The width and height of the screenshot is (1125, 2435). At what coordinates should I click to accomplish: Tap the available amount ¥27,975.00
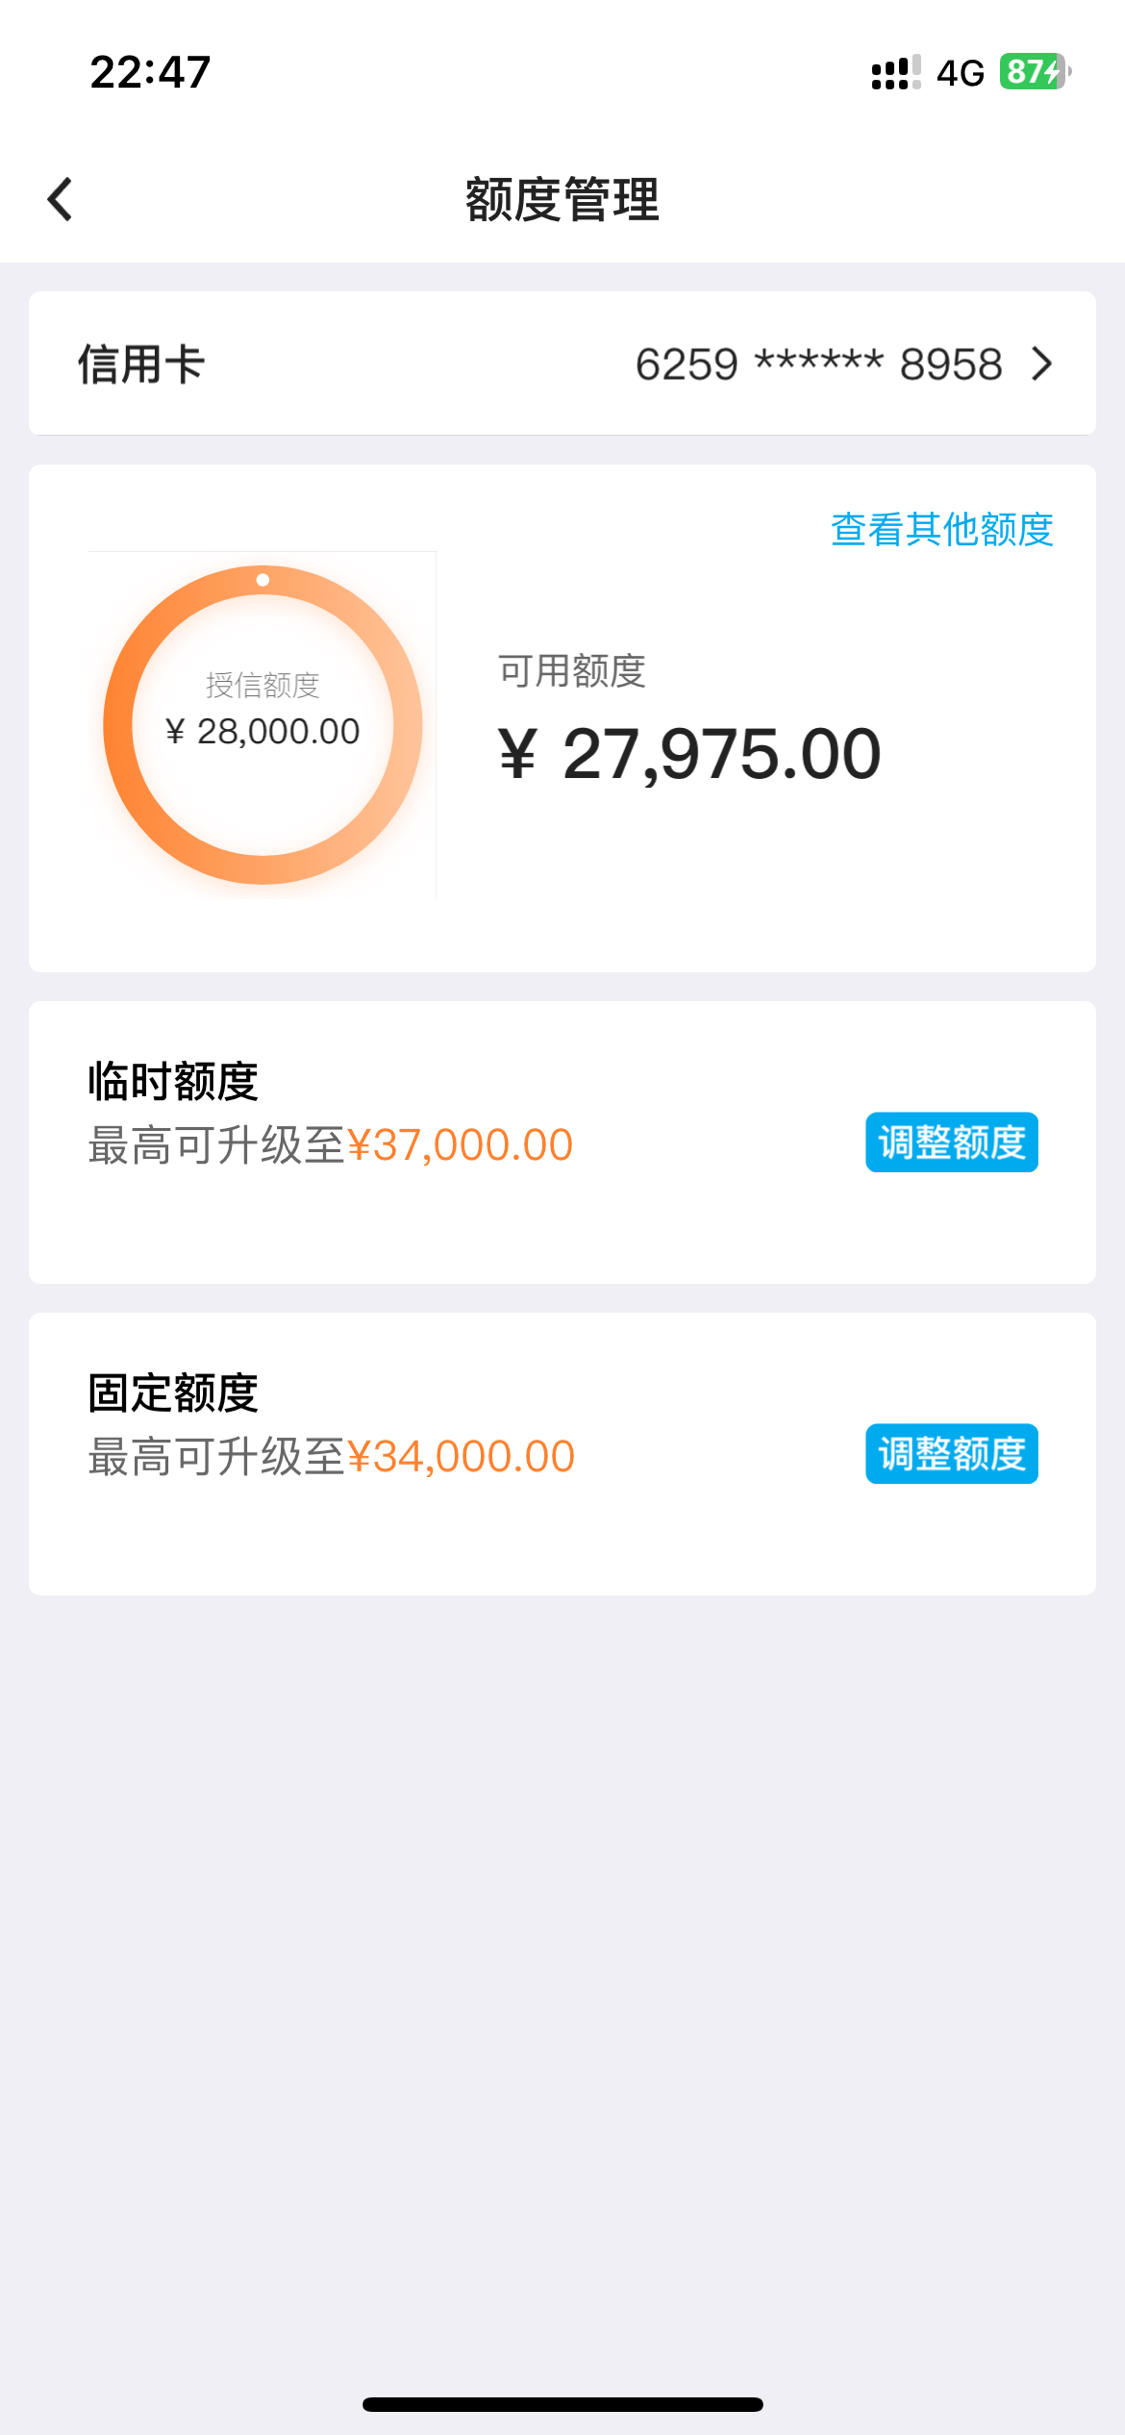(690, 754)
